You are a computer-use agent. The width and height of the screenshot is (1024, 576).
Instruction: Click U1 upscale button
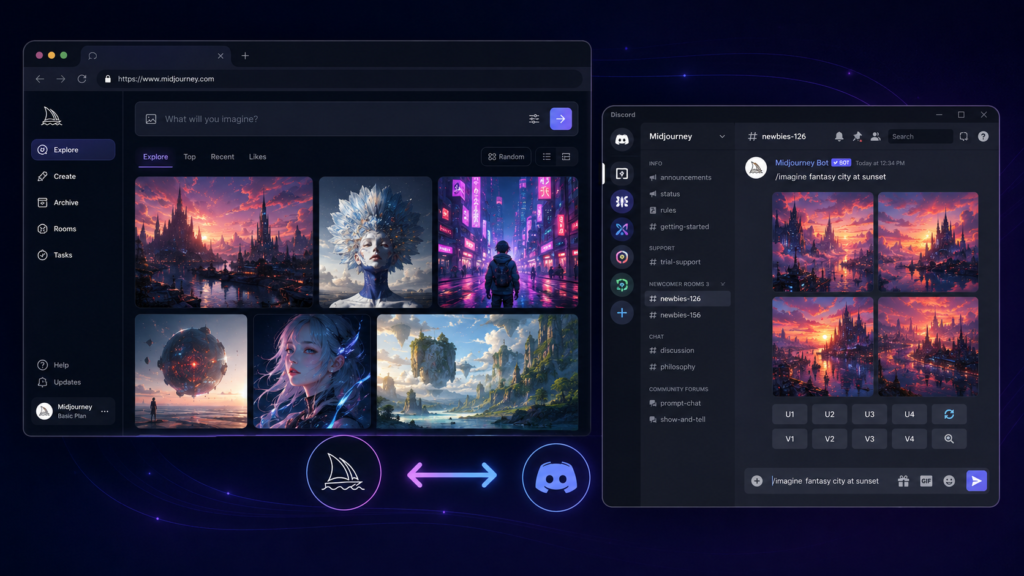[790, 414]
